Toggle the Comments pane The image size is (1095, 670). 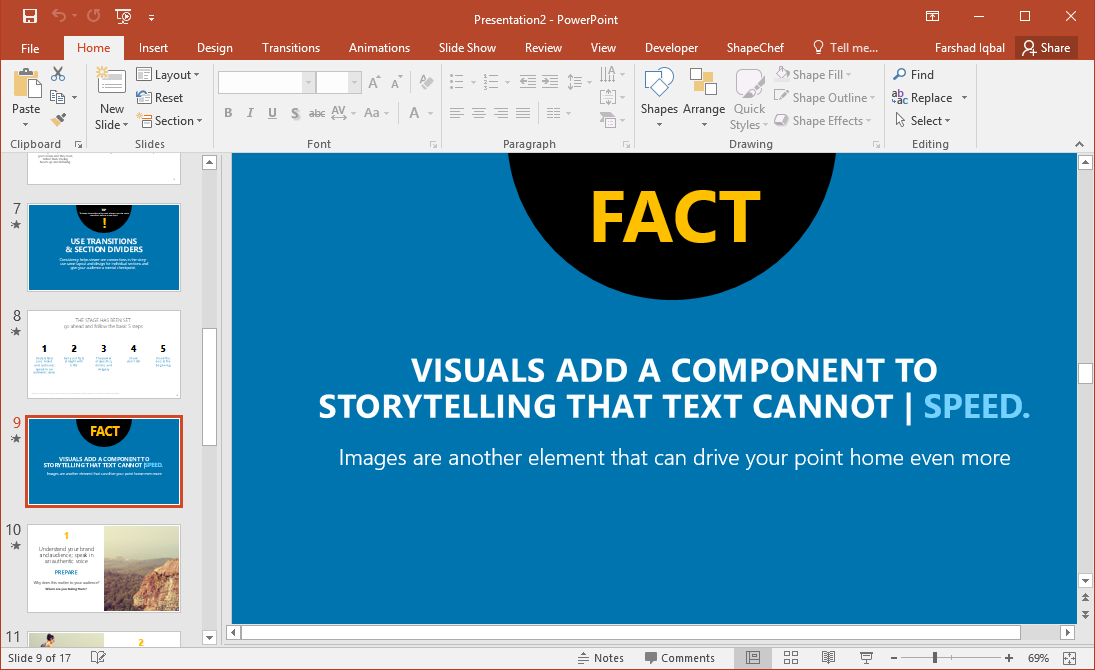coord(679,658)
